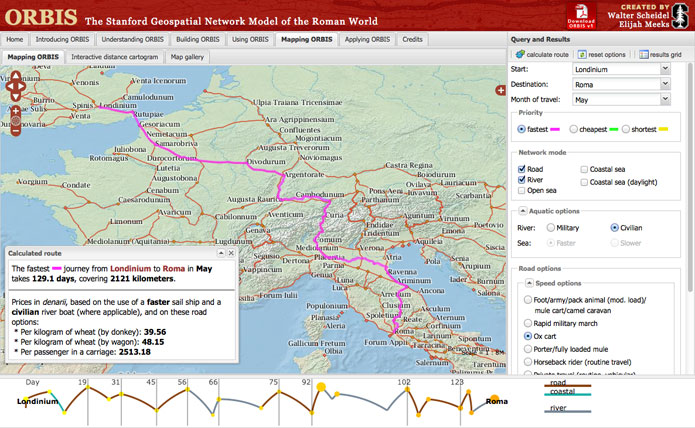Click the calculate route icon

(x=520, y=54)
